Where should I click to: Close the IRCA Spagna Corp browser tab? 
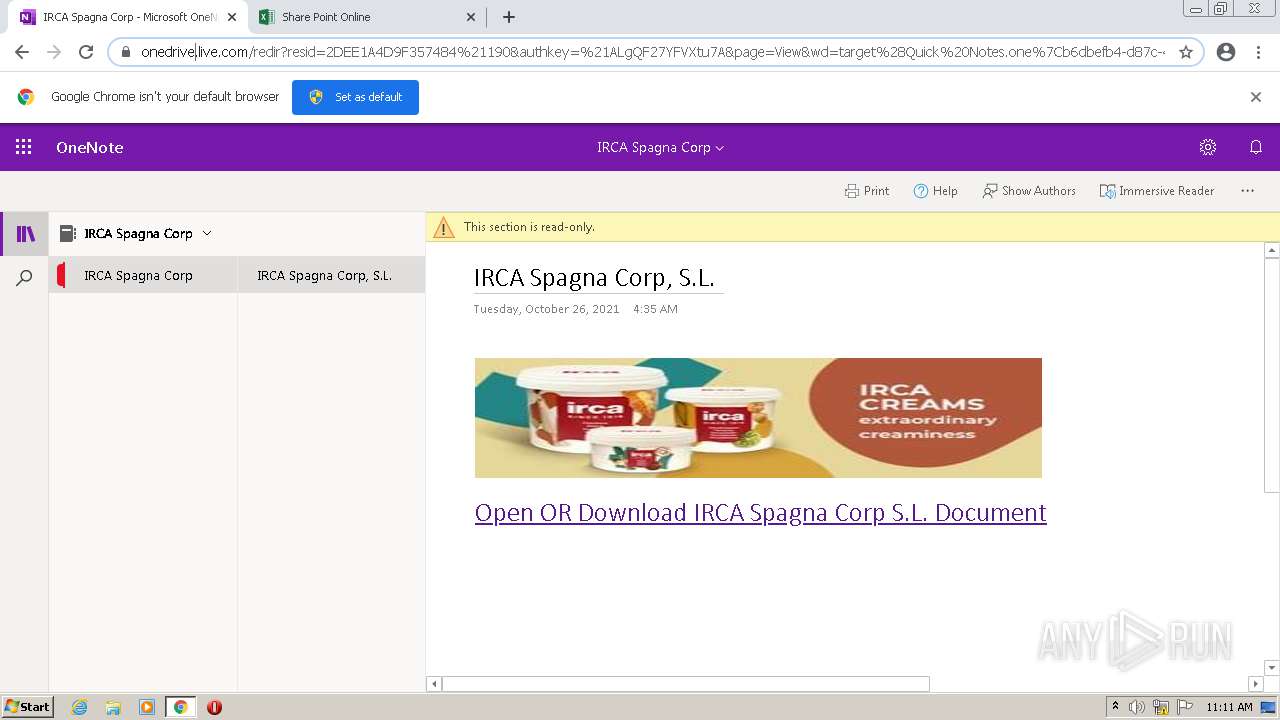pyautogui.click(x=231, y=17)
